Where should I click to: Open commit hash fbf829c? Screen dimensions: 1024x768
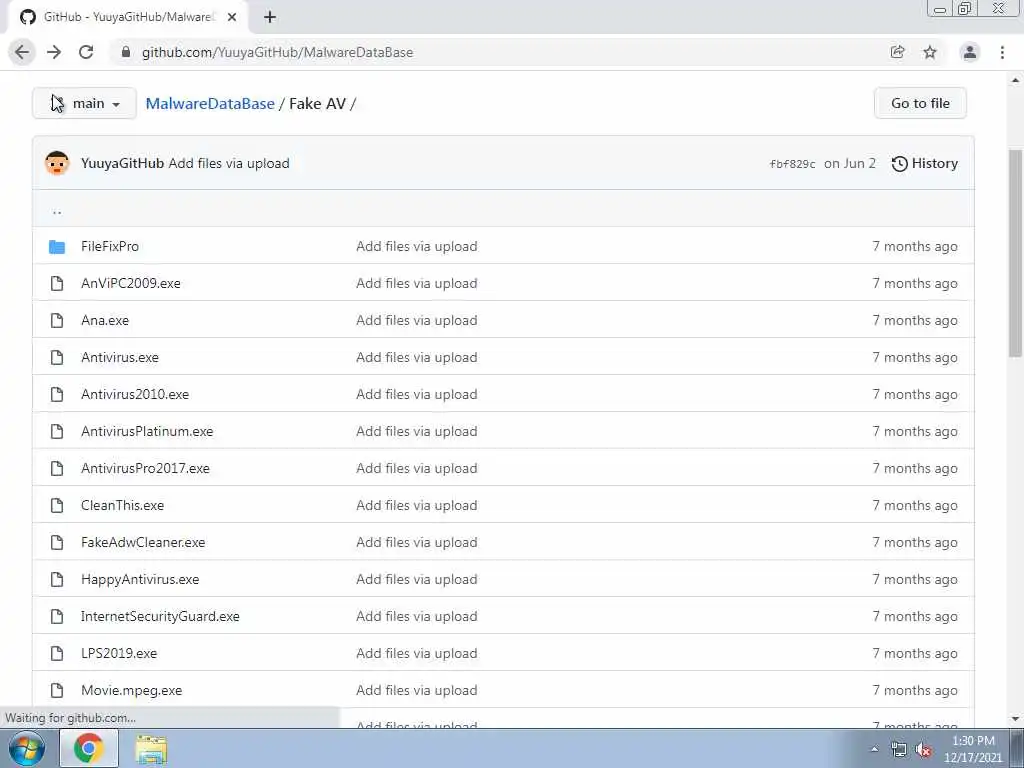tap(792, 164)
